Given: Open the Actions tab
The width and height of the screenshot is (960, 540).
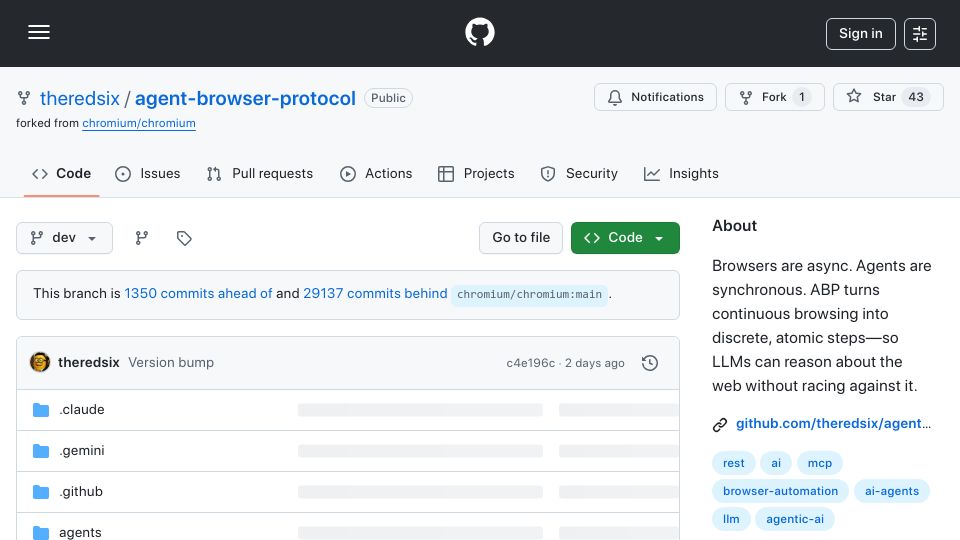Looking at the screenshot, I should click(x=376, y=174).
